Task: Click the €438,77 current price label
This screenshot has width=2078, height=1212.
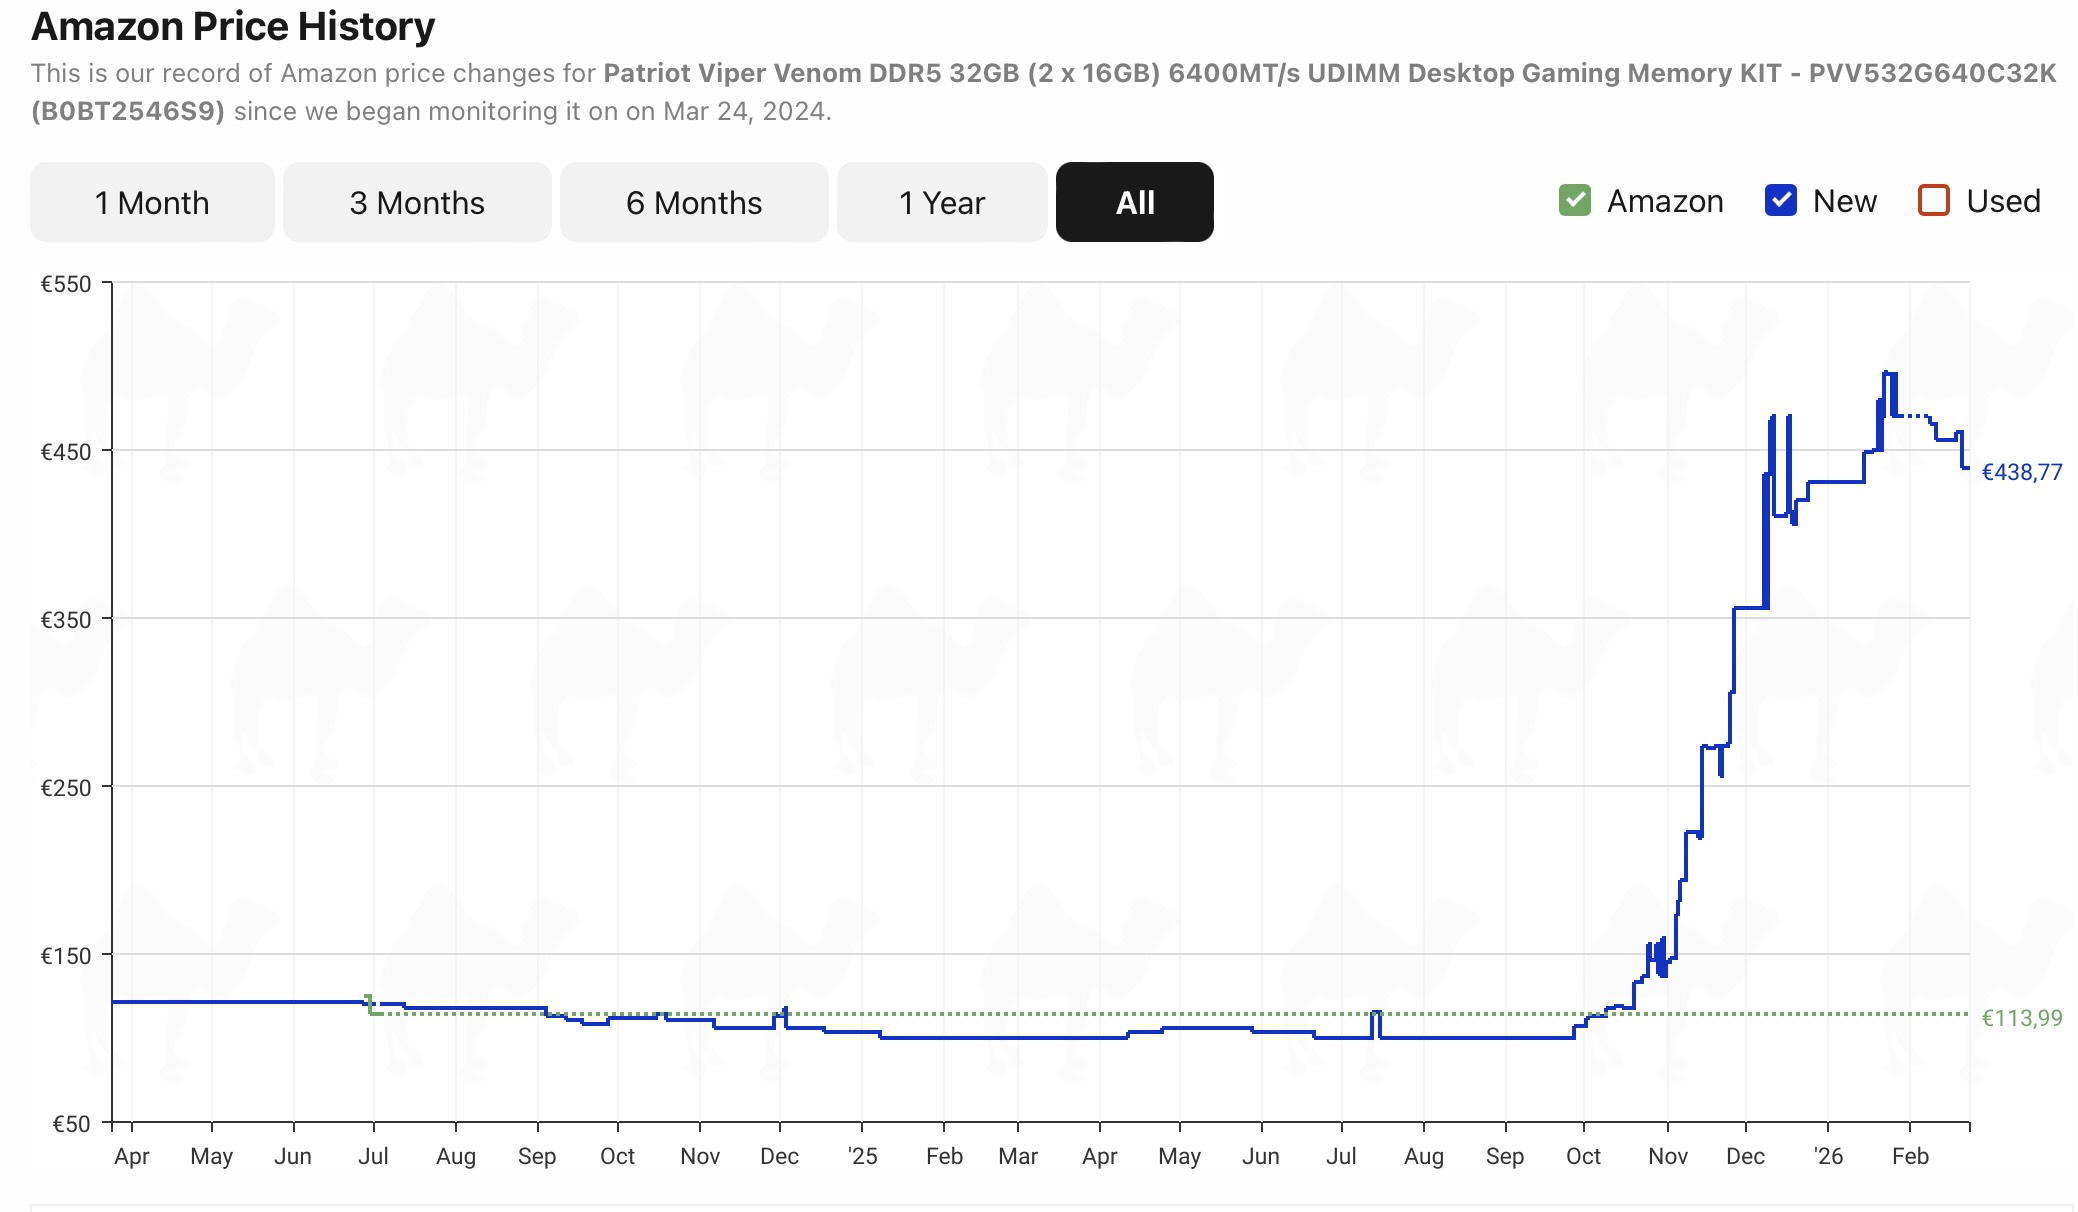Action: 2021,472
